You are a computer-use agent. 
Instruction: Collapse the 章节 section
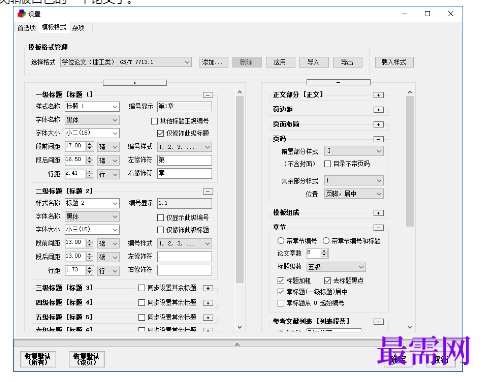click(378, 228)
